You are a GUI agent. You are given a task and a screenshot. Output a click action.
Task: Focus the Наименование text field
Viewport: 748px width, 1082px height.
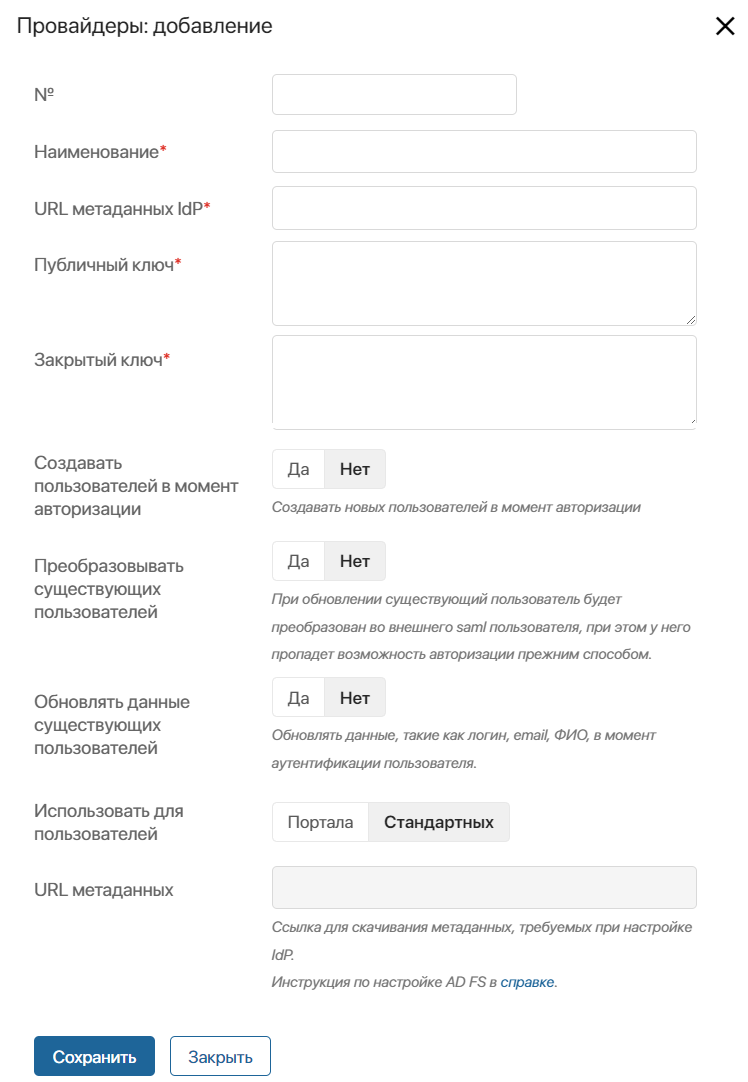pyautogui.click(x=484, y=151)
